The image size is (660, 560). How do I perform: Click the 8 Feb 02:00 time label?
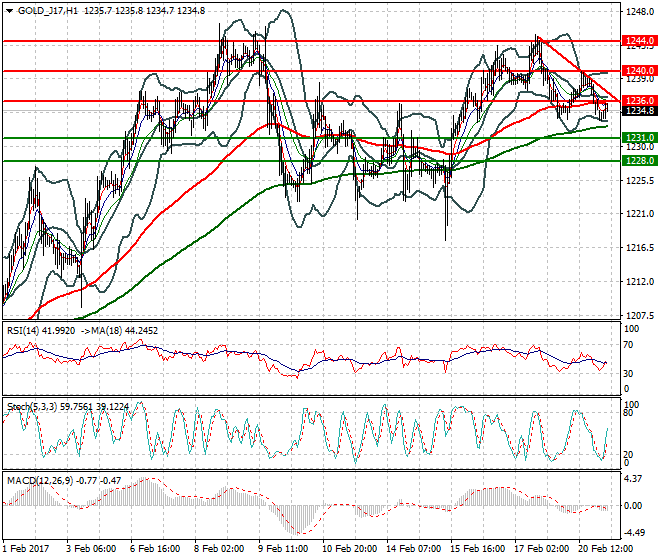[219, 549]
